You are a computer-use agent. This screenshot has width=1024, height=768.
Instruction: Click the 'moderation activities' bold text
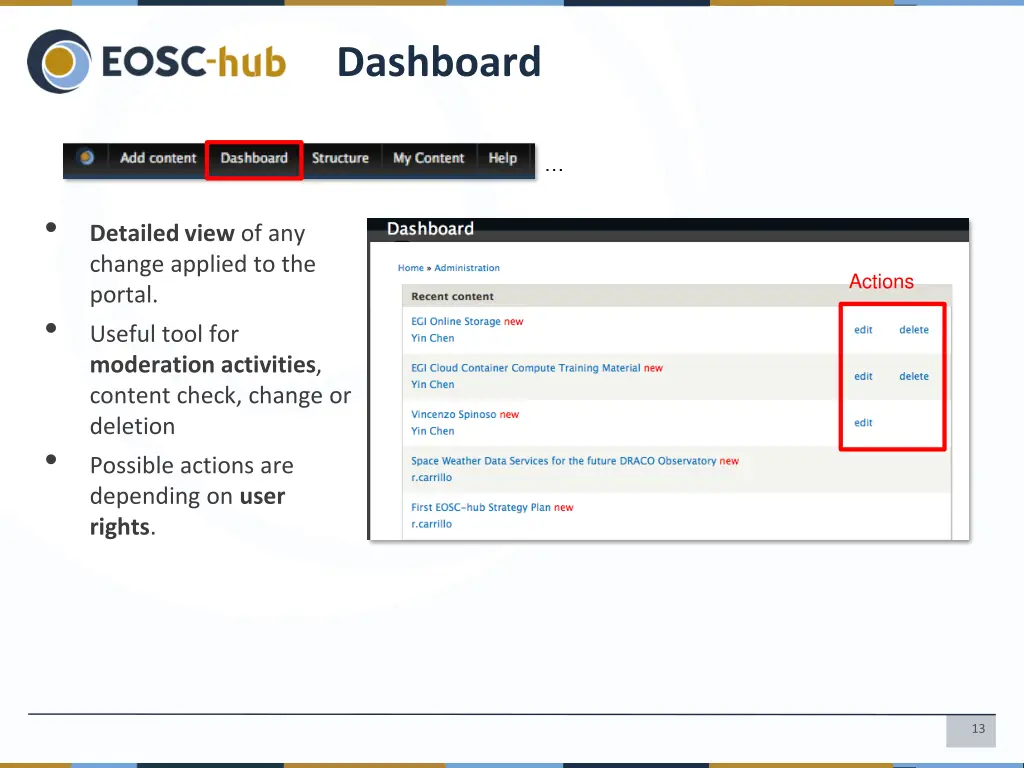203,364
